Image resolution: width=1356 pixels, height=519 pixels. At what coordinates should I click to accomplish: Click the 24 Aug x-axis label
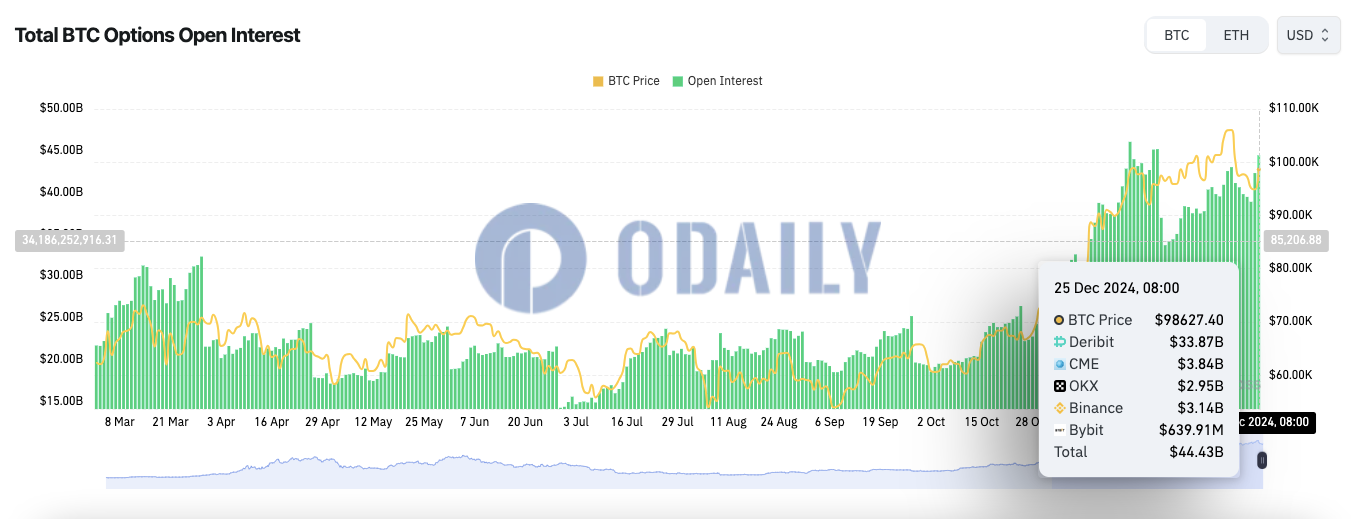(x=778, y=422)
